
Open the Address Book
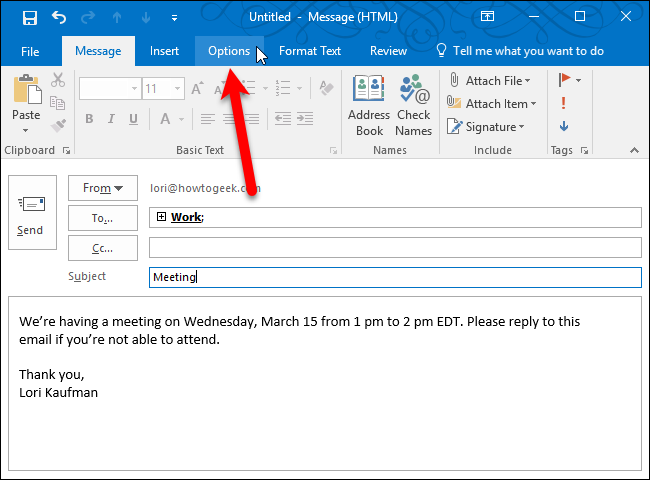pos(369,106)
